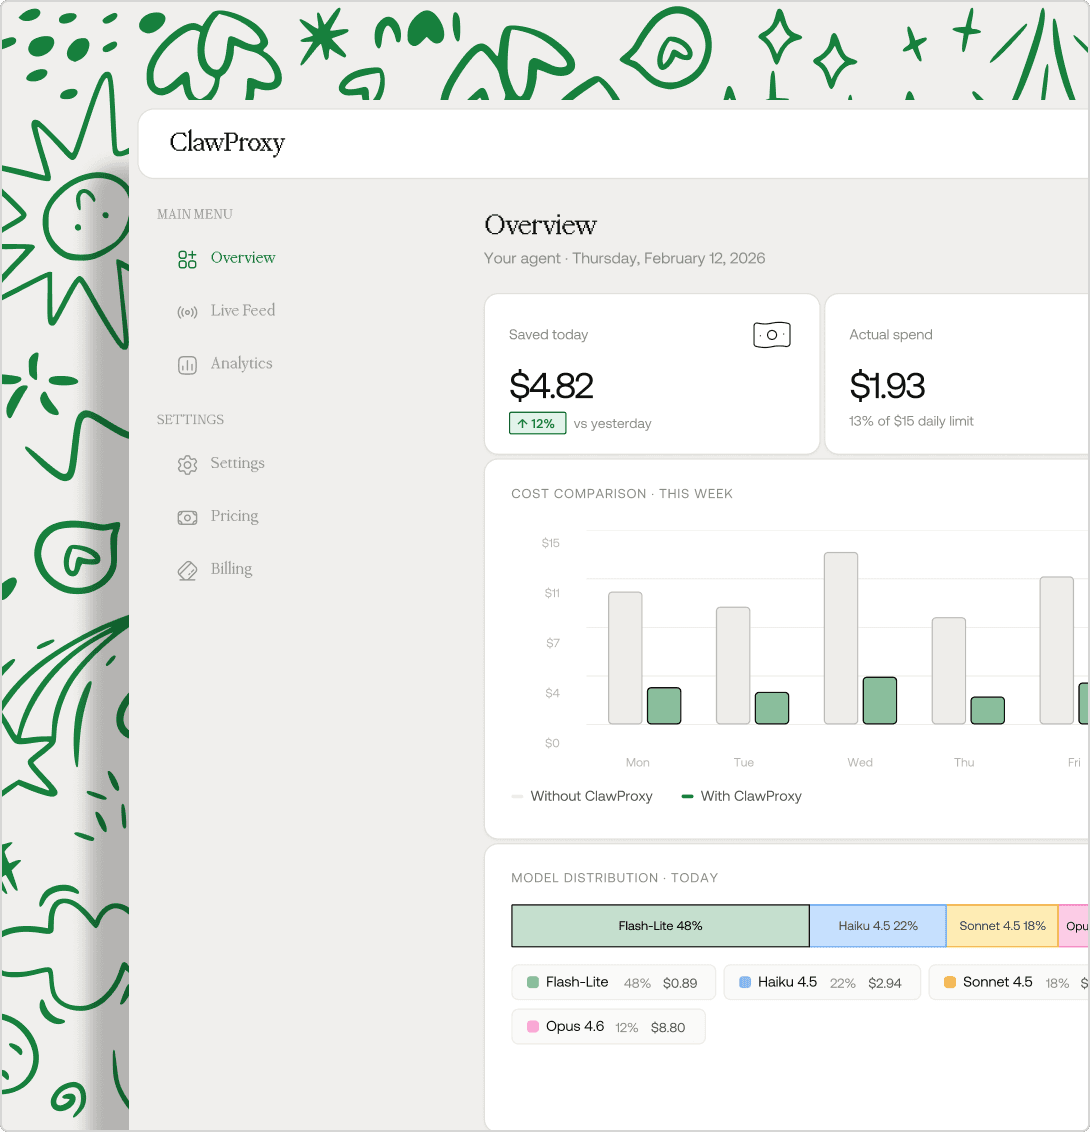Toggle the With ClawProxy legend entry

pyautogui.click(x=741, y=796)
